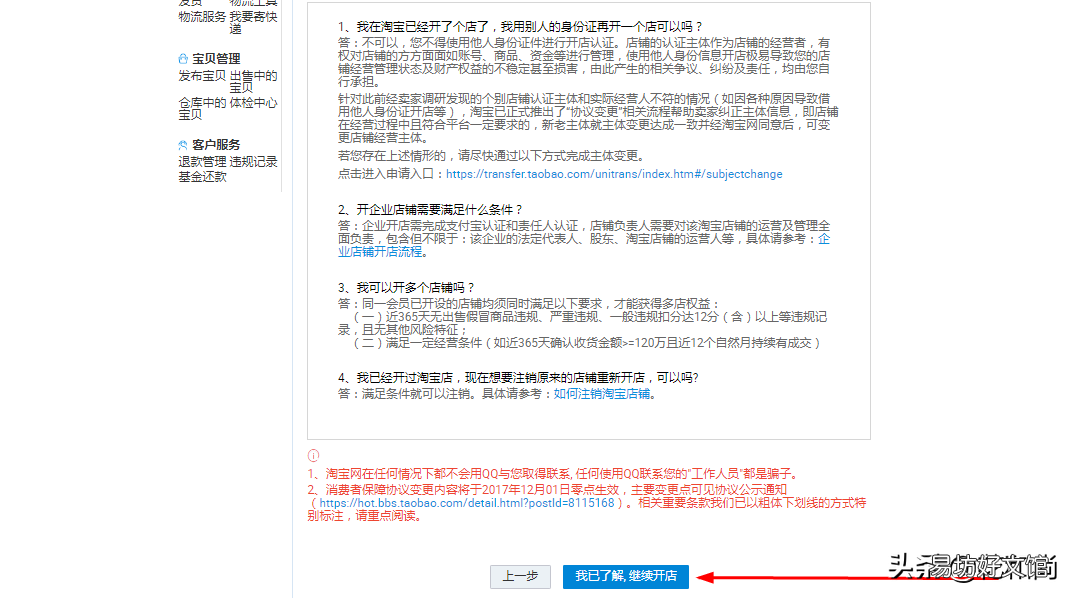Open 基金还款 in the sidebar
Image resolution: width=1076 pixels, height=598 pixels.
pyautogui.click(x=202, y=177)
